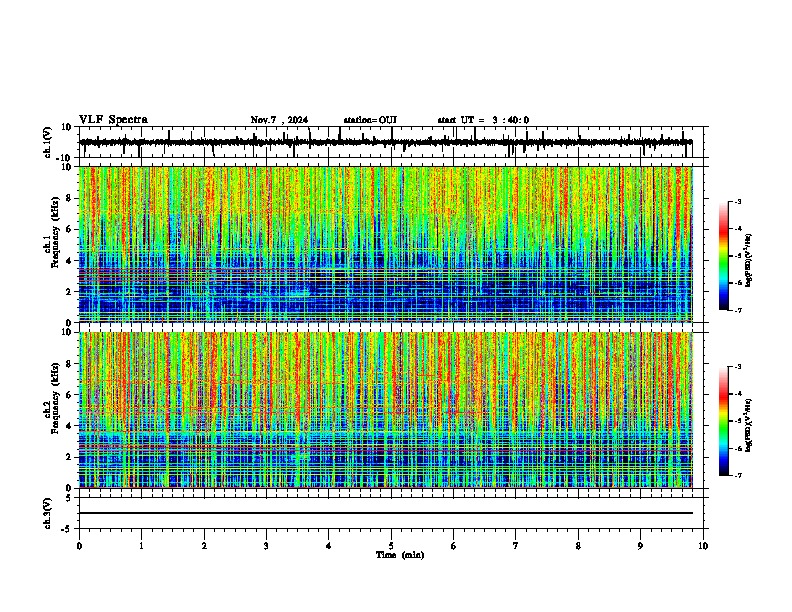Click the "station=OUI" header label
792x612 pixels.
(x=370, y=120)
